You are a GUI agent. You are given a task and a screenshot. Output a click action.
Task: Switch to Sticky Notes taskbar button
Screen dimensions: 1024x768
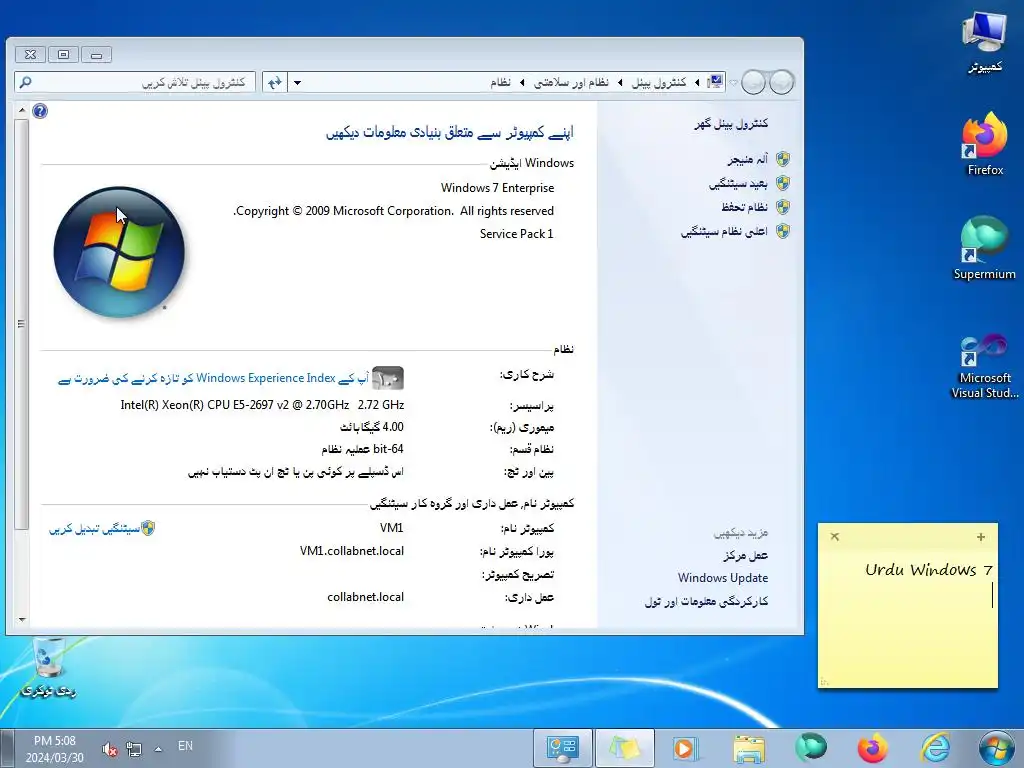(x=625, y=748)
